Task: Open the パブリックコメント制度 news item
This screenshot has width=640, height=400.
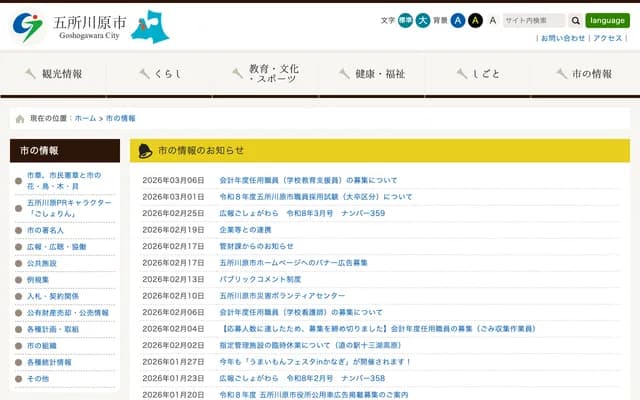Action: (260, 279)
